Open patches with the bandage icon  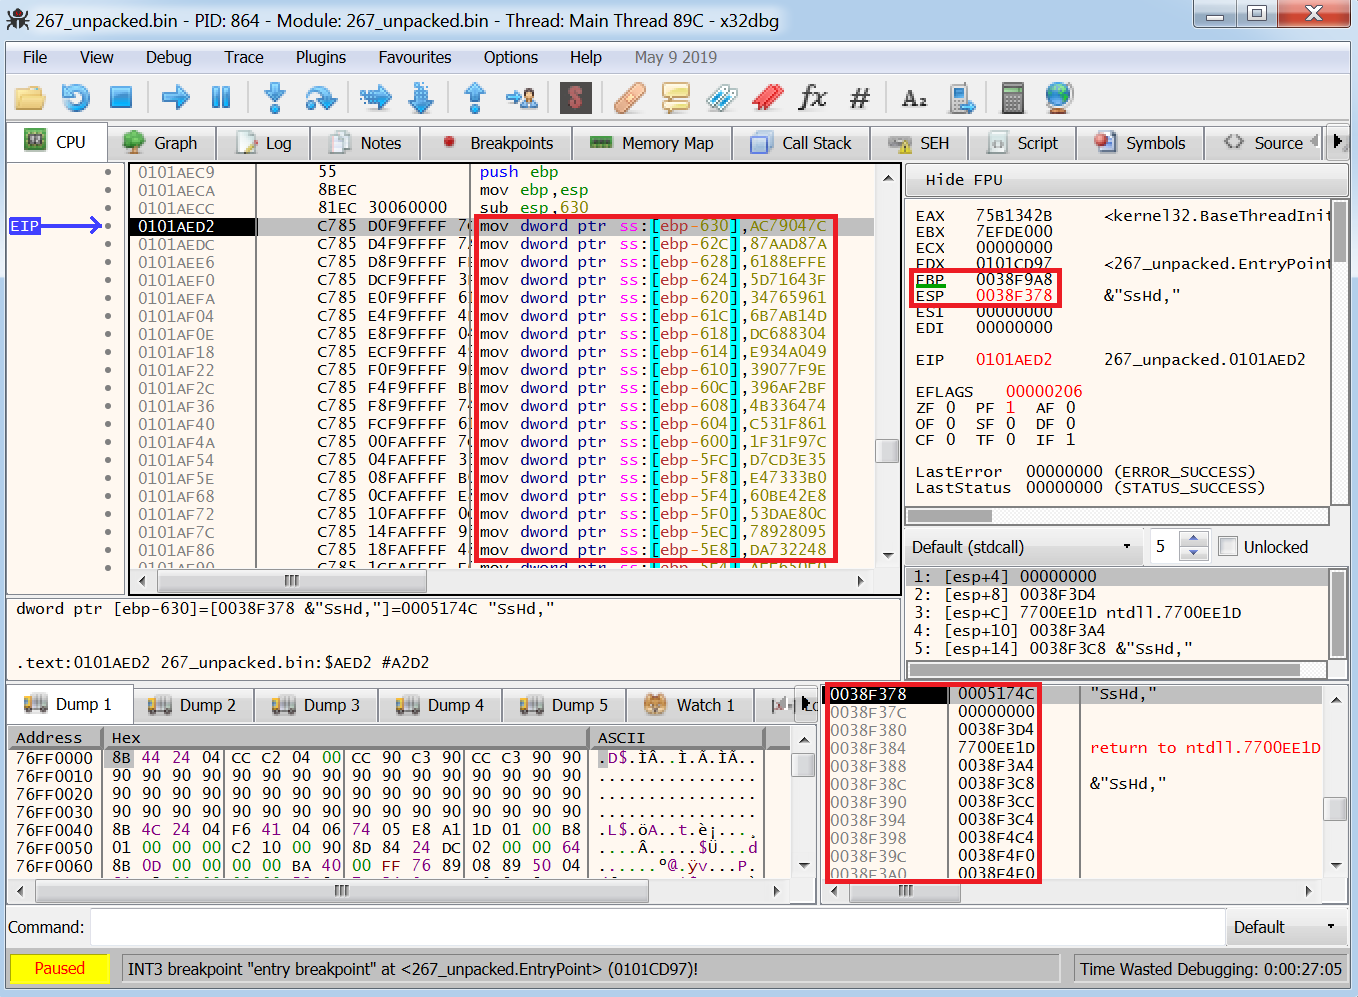pos(629,98)
